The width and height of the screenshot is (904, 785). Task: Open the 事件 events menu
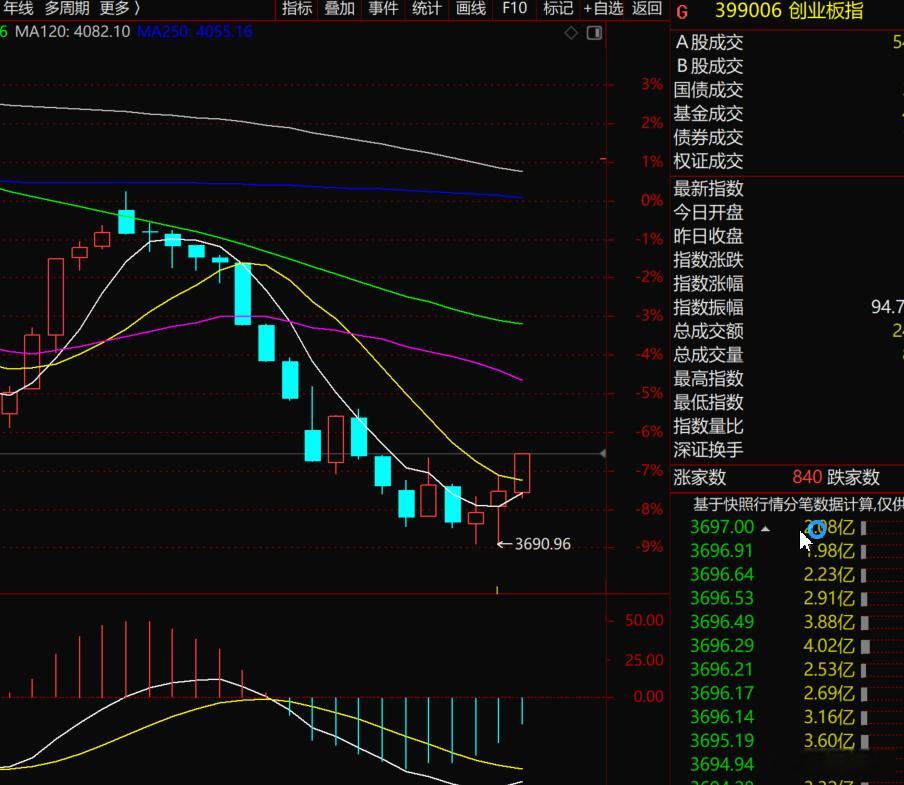click(383, 9)
